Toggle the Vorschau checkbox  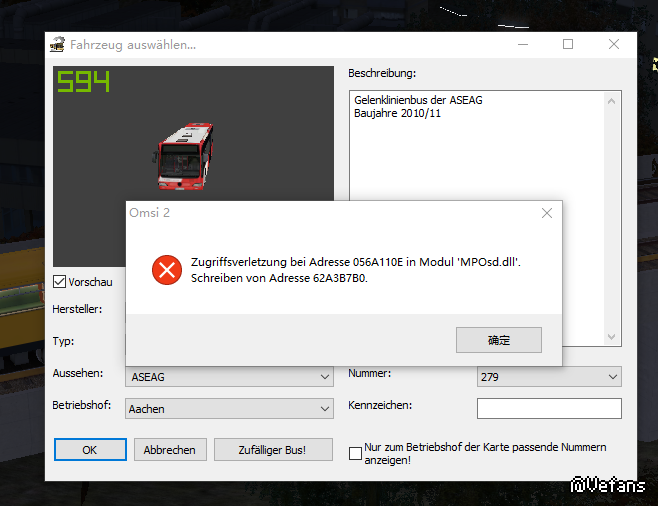(60, 282)
